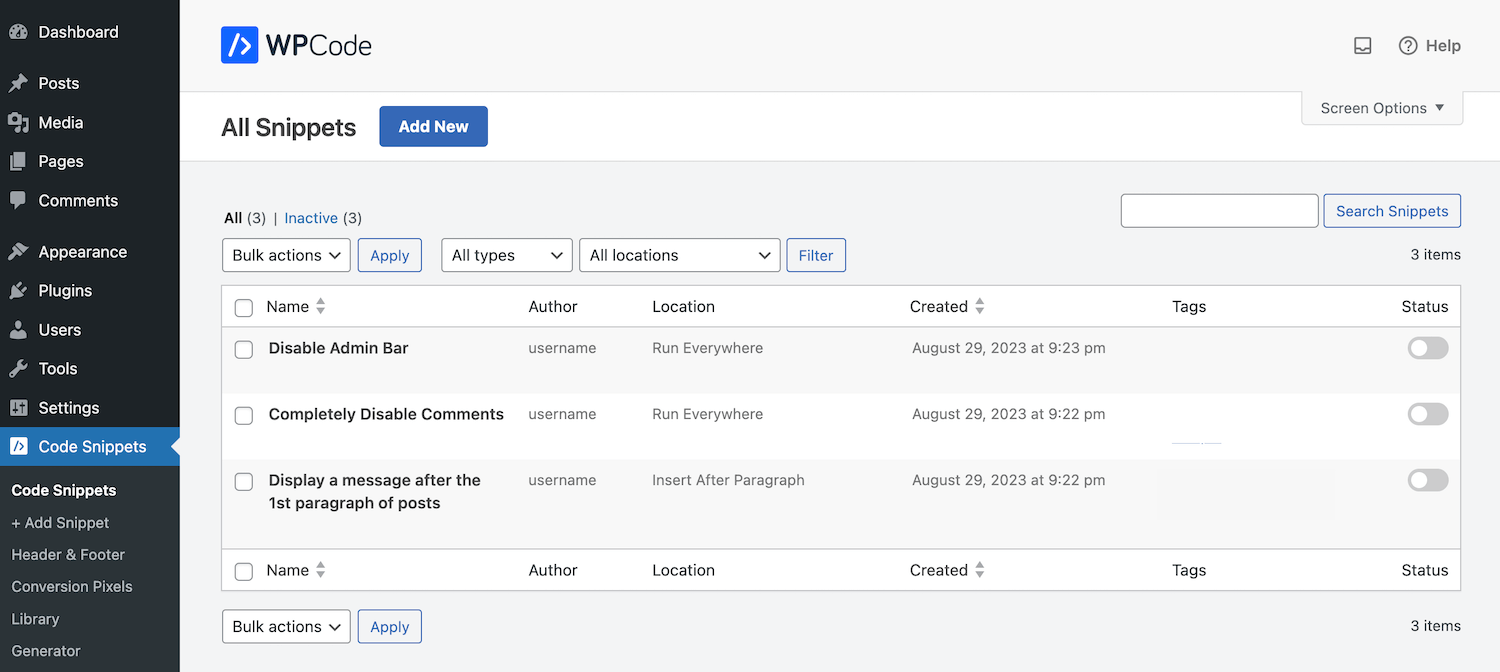Check the Completely Disable Comments checkbox
Image resolution: width=1500 pixels, height=672 pixels.
(x=243, y=414)
